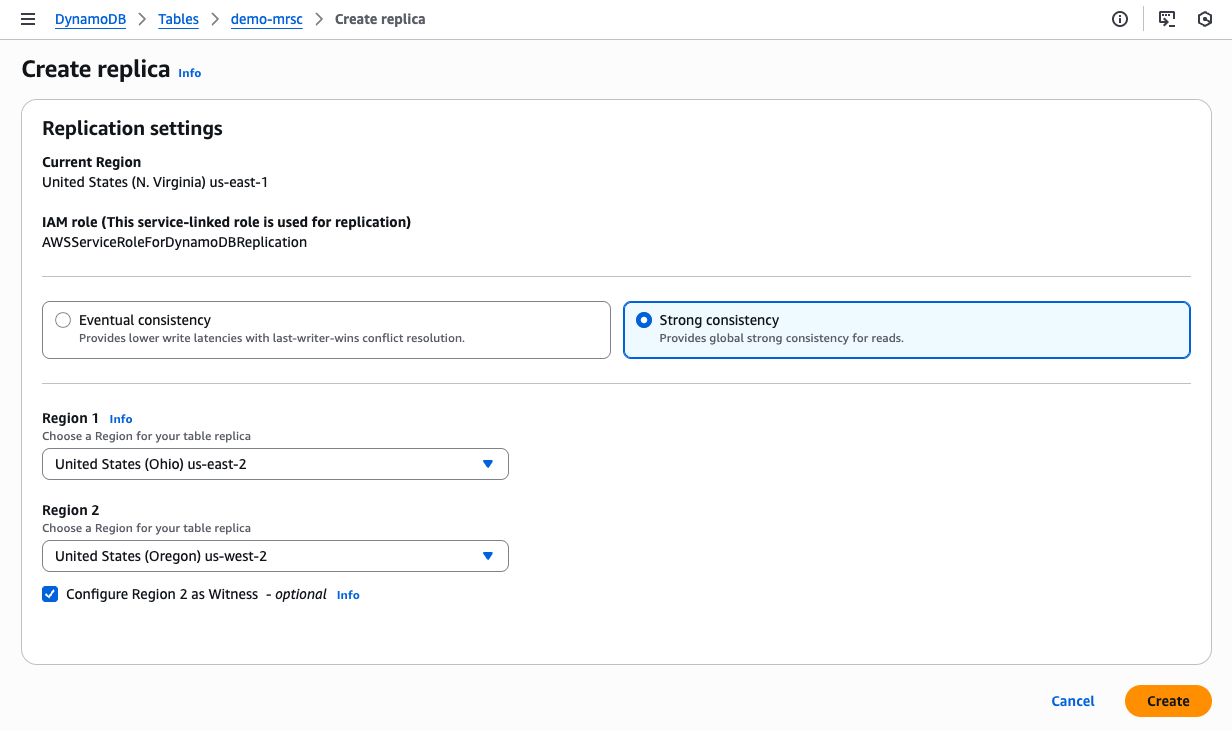
Task: Open Info link beside Region 1
Action: pos(120,419)
